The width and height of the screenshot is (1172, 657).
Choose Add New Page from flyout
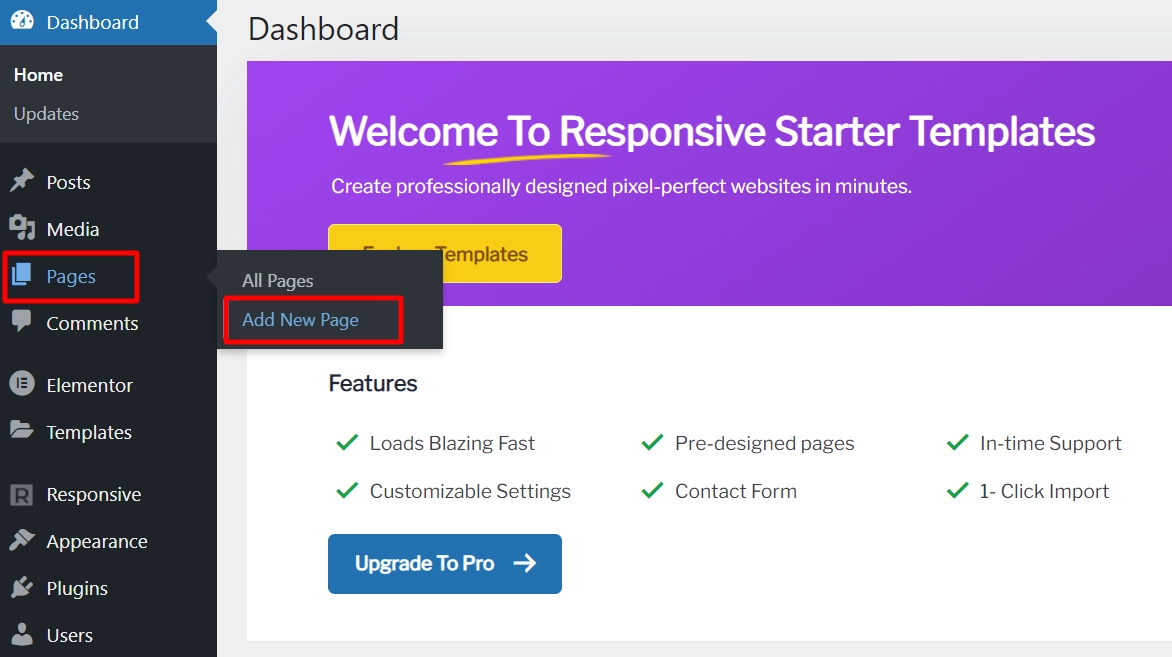(x=300, y=320)
